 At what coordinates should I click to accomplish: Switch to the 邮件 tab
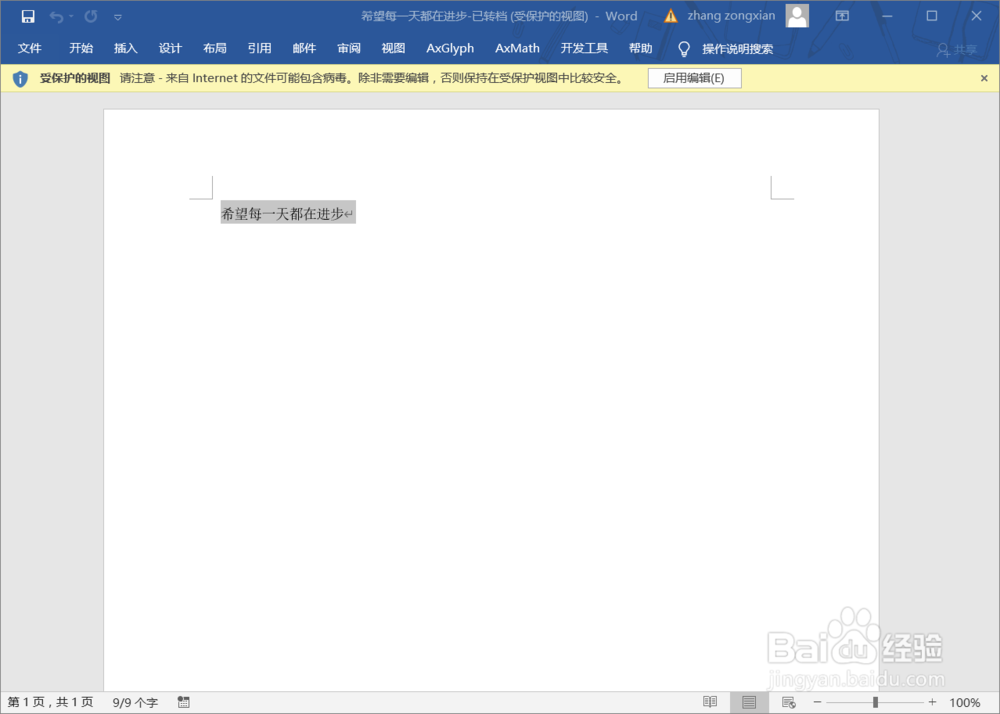304,48
